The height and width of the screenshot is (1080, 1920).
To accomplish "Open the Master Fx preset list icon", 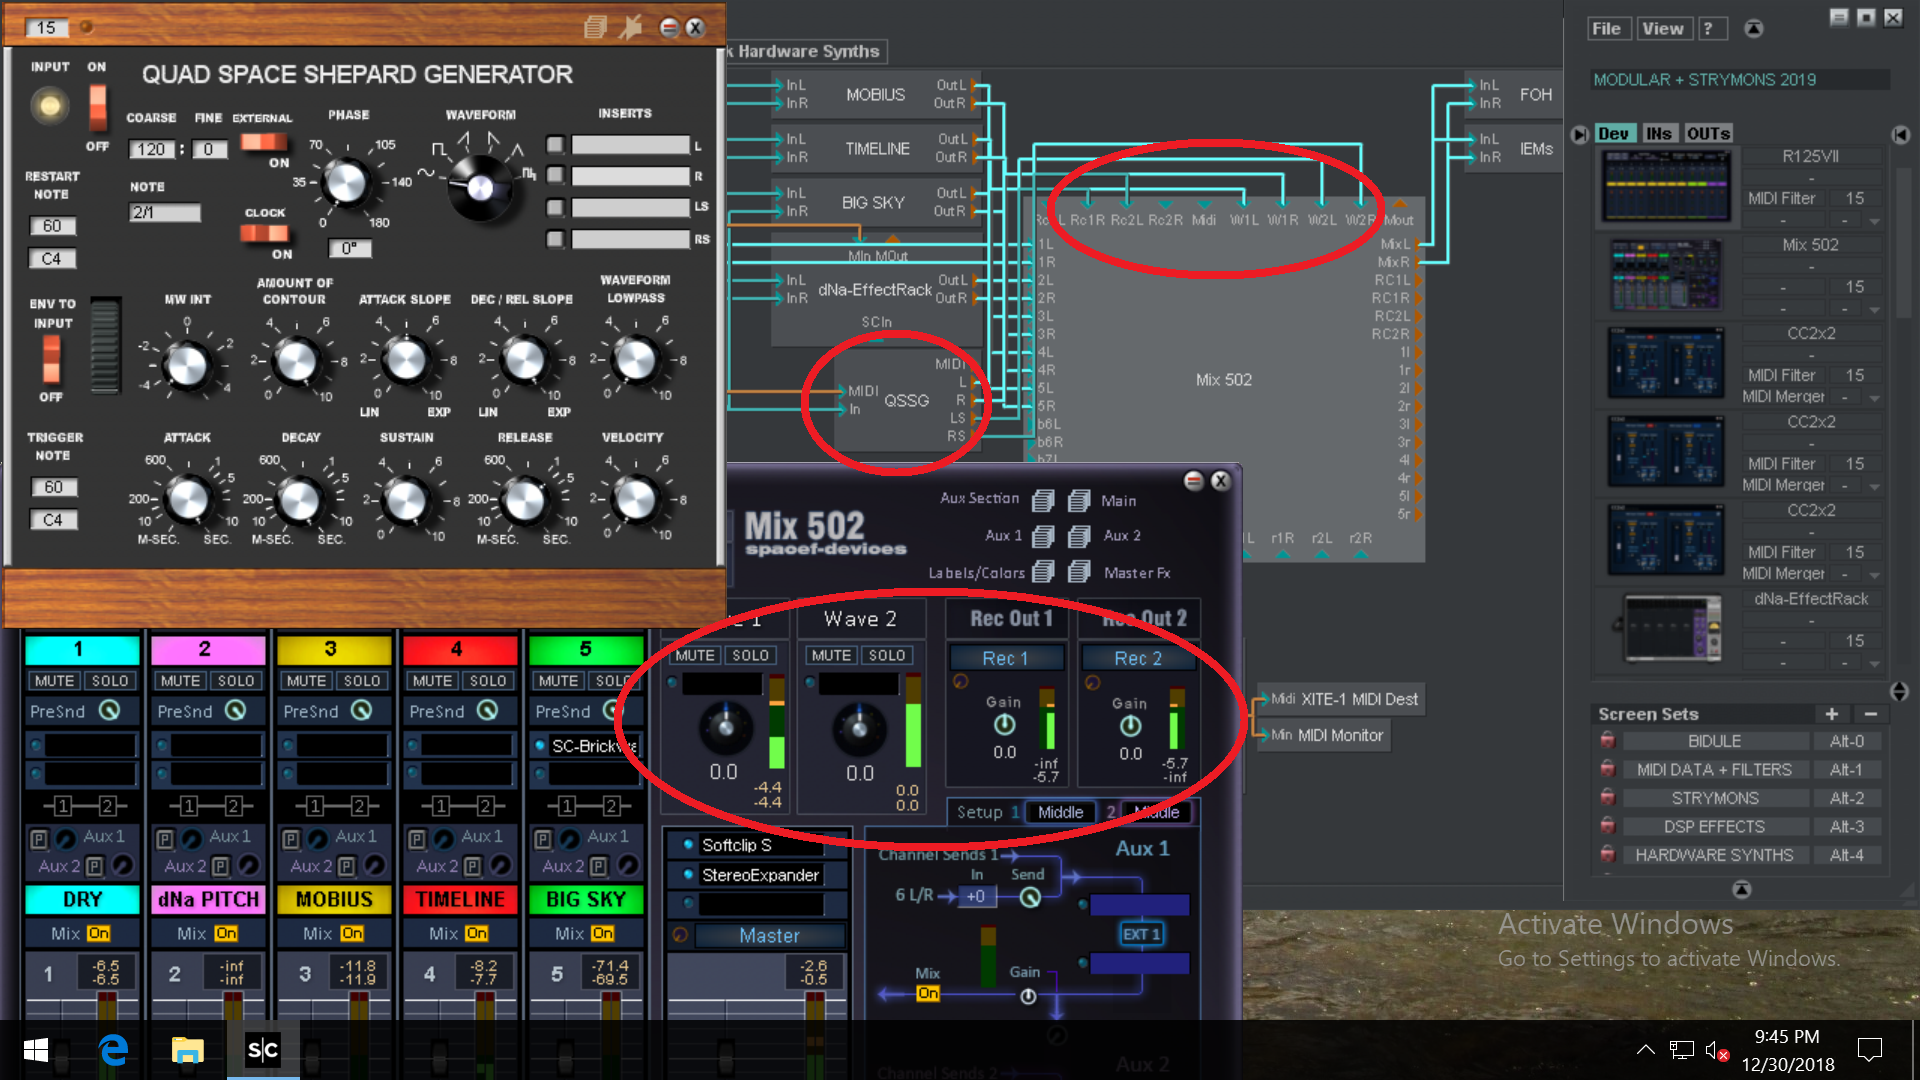I will 1079,572.
